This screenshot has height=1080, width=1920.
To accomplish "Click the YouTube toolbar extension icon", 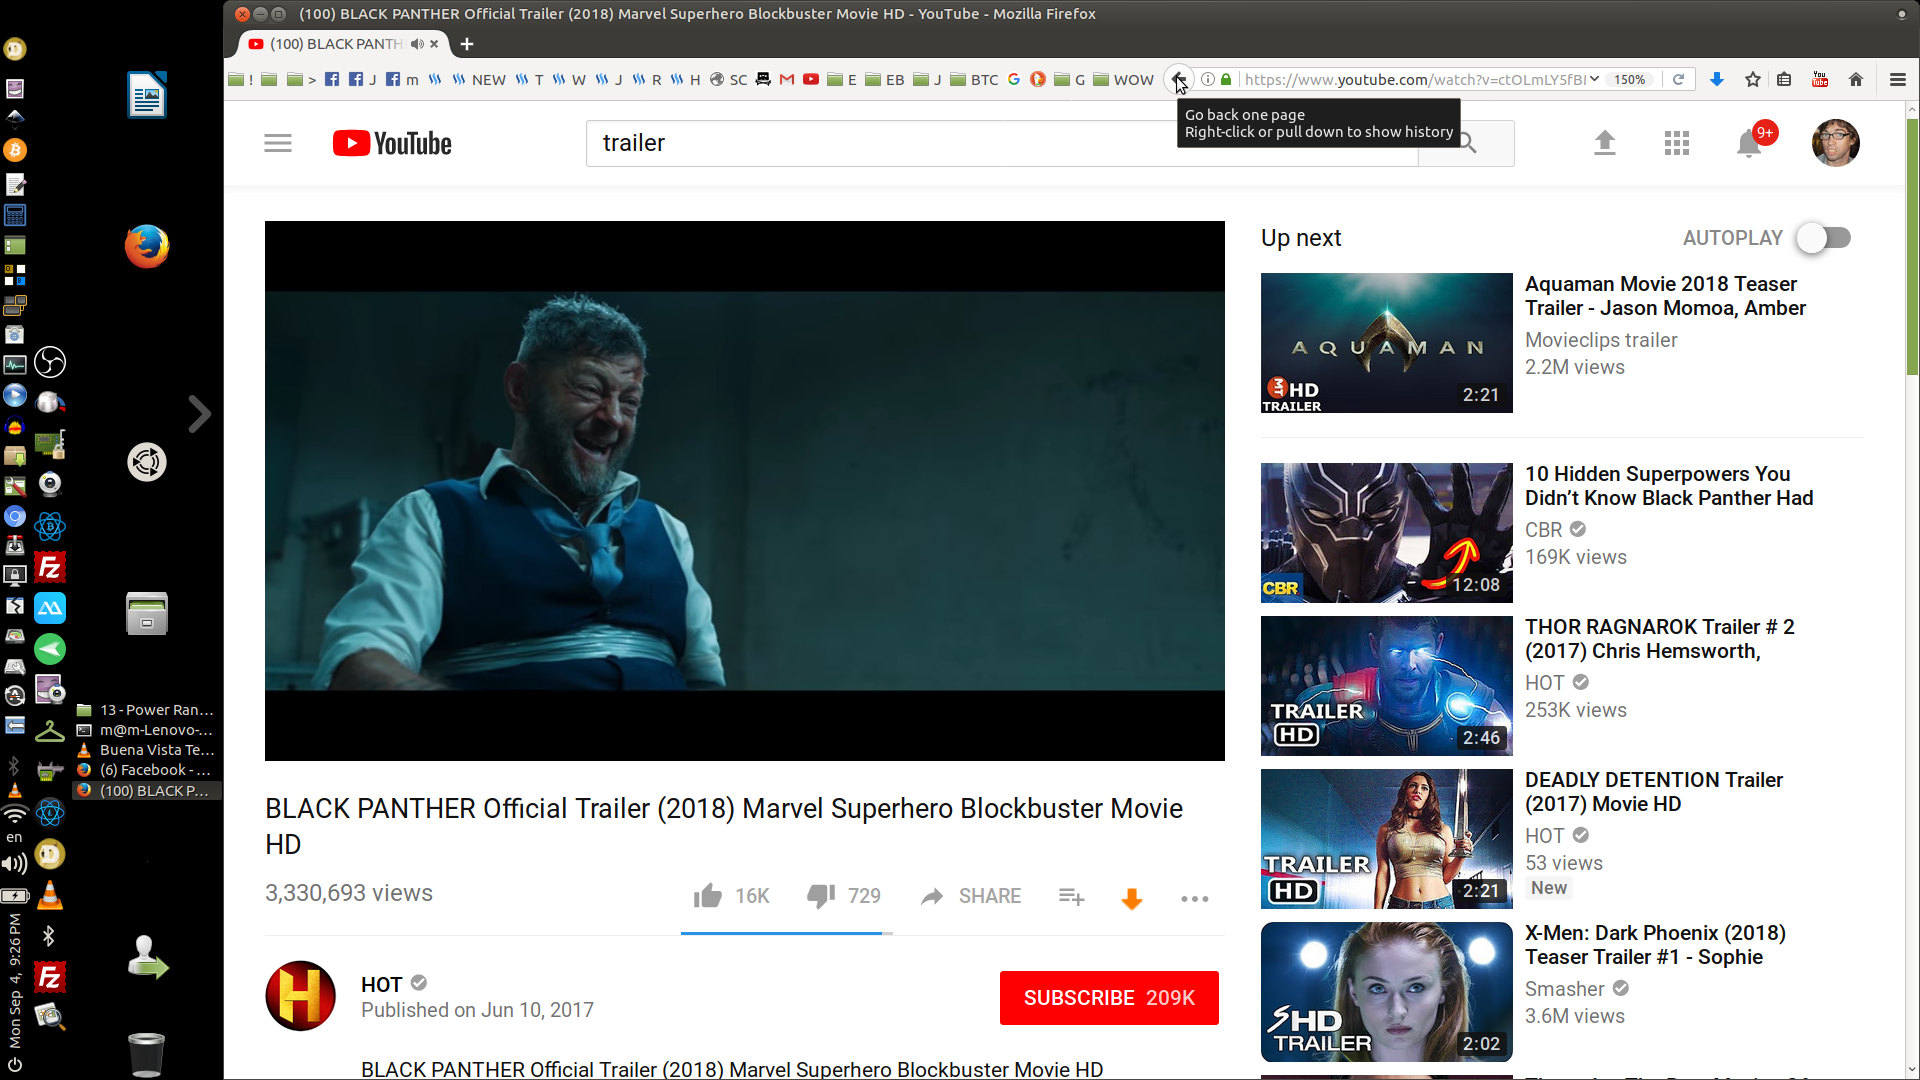I will (x=1820, y=79).
